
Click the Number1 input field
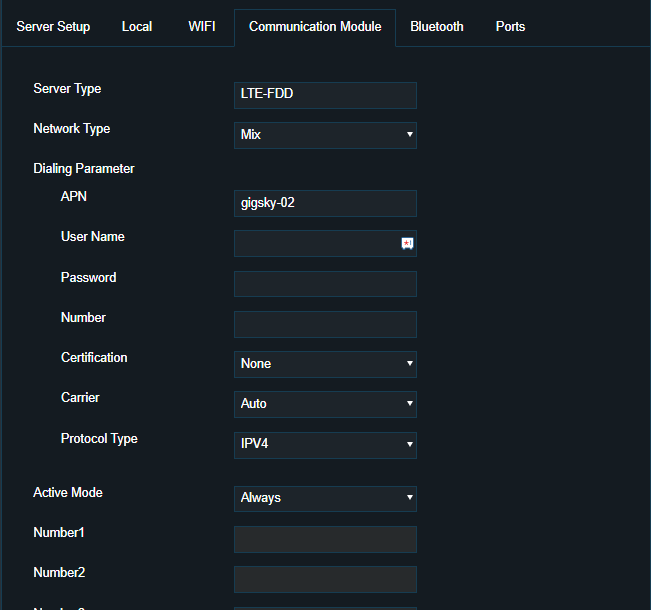325,539
